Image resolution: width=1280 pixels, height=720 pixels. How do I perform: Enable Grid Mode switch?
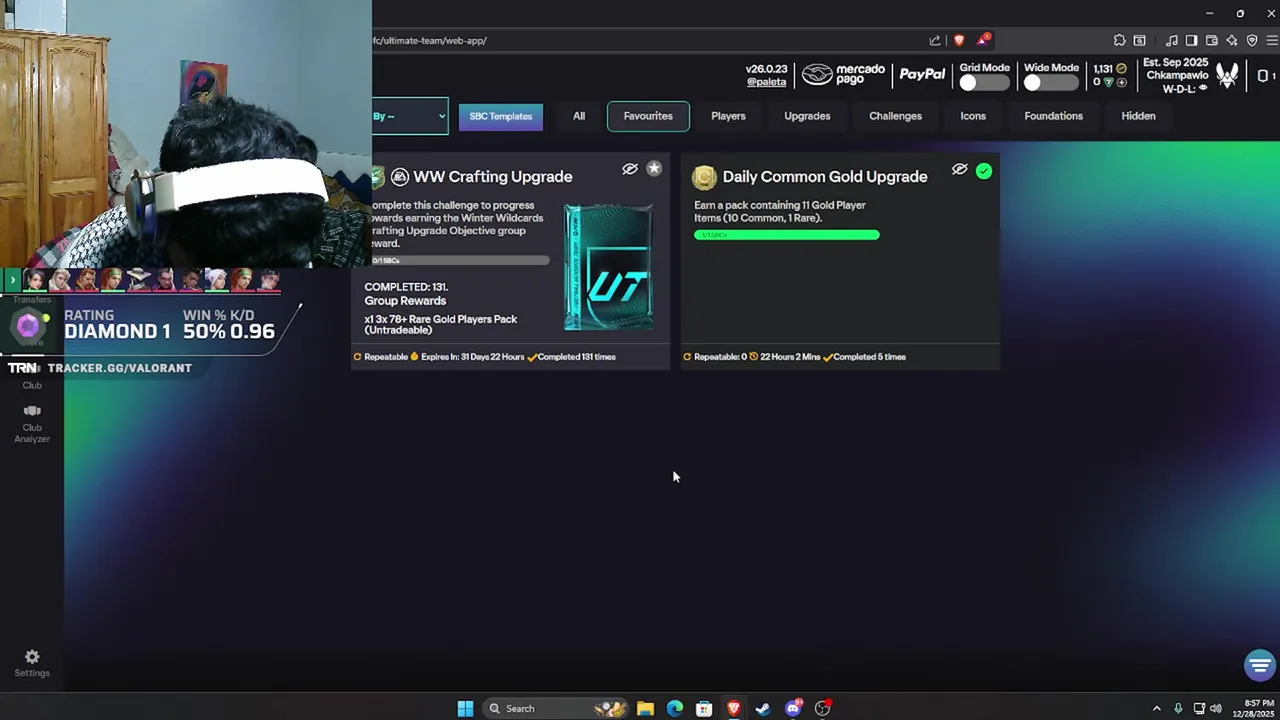tap(984, 83)
